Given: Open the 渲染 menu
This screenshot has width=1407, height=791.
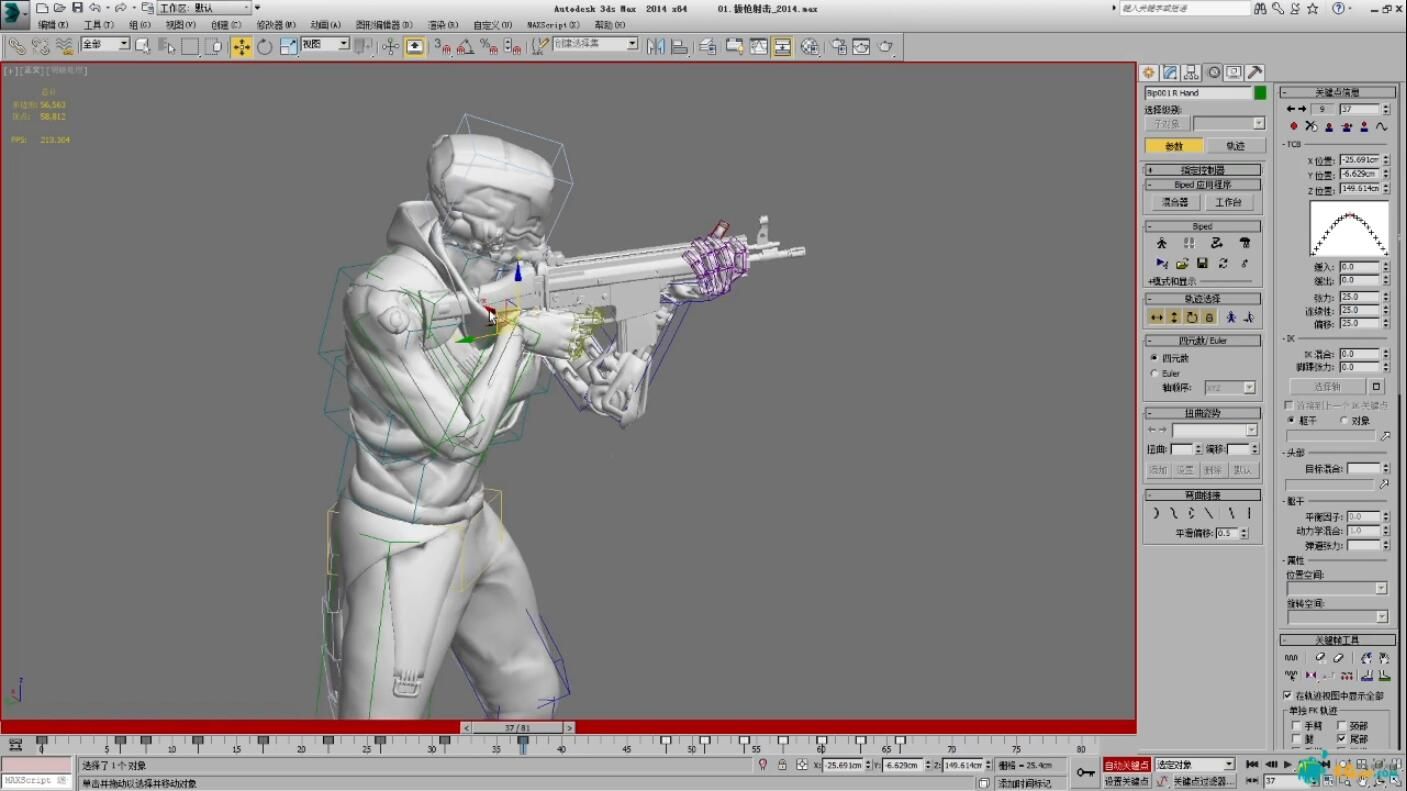Looking at the screenshot, I should [x=443, y=24].
